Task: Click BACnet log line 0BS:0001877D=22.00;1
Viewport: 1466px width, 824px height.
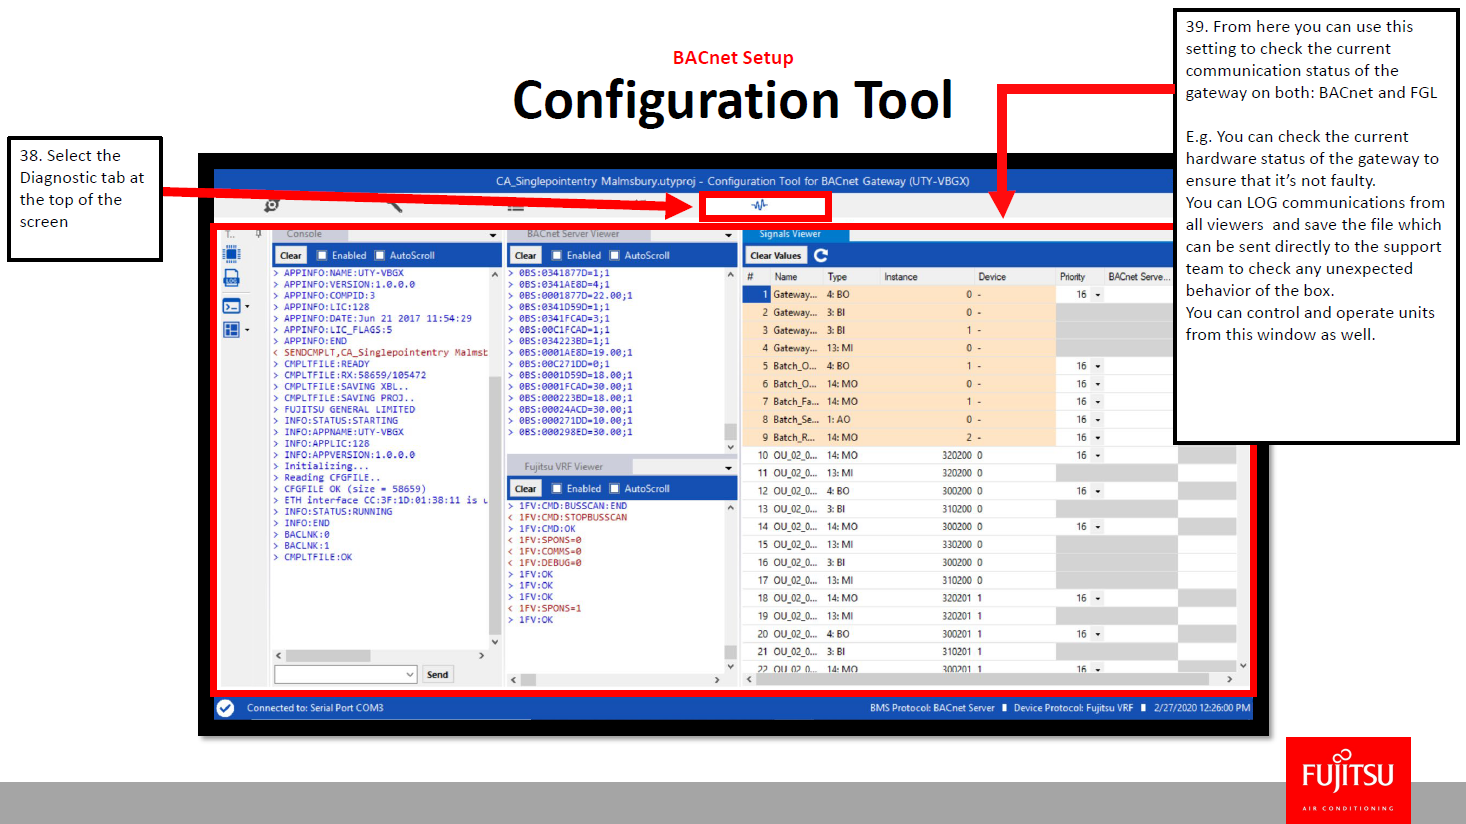Action: click(x=576, y=296)
